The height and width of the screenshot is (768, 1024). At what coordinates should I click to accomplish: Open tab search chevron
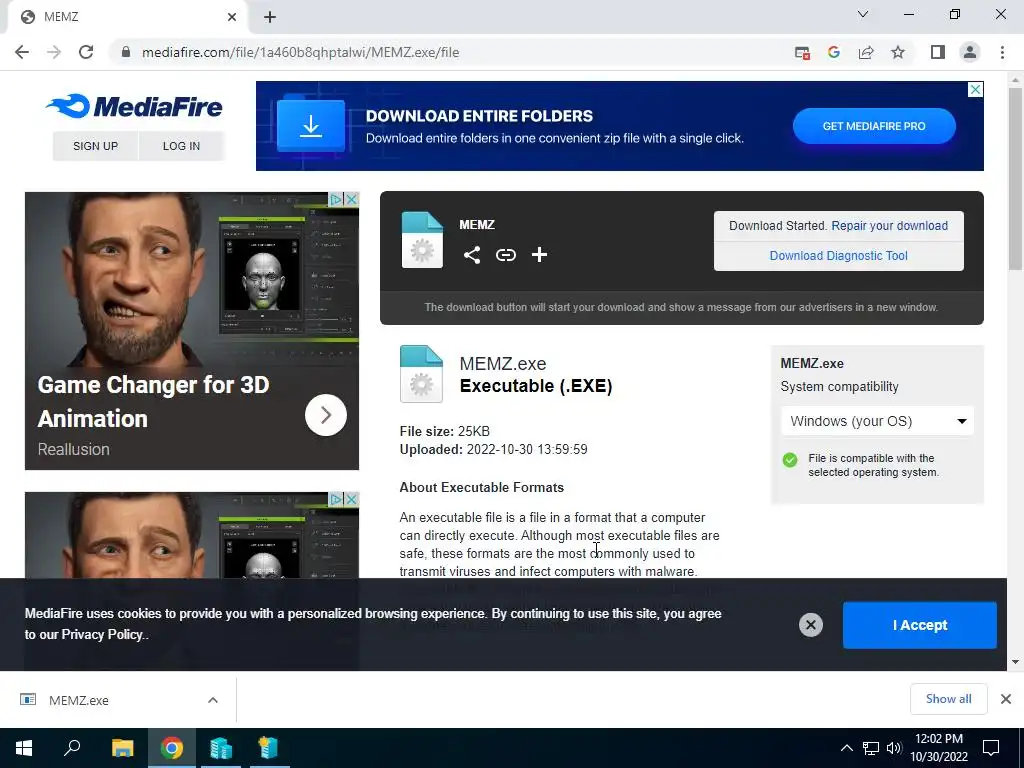click(x=863, y=14)
